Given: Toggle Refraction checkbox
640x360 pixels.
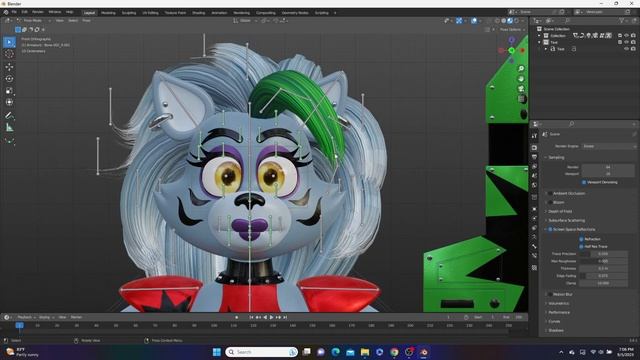Looking at the screenshot, I should pos(582,239).
